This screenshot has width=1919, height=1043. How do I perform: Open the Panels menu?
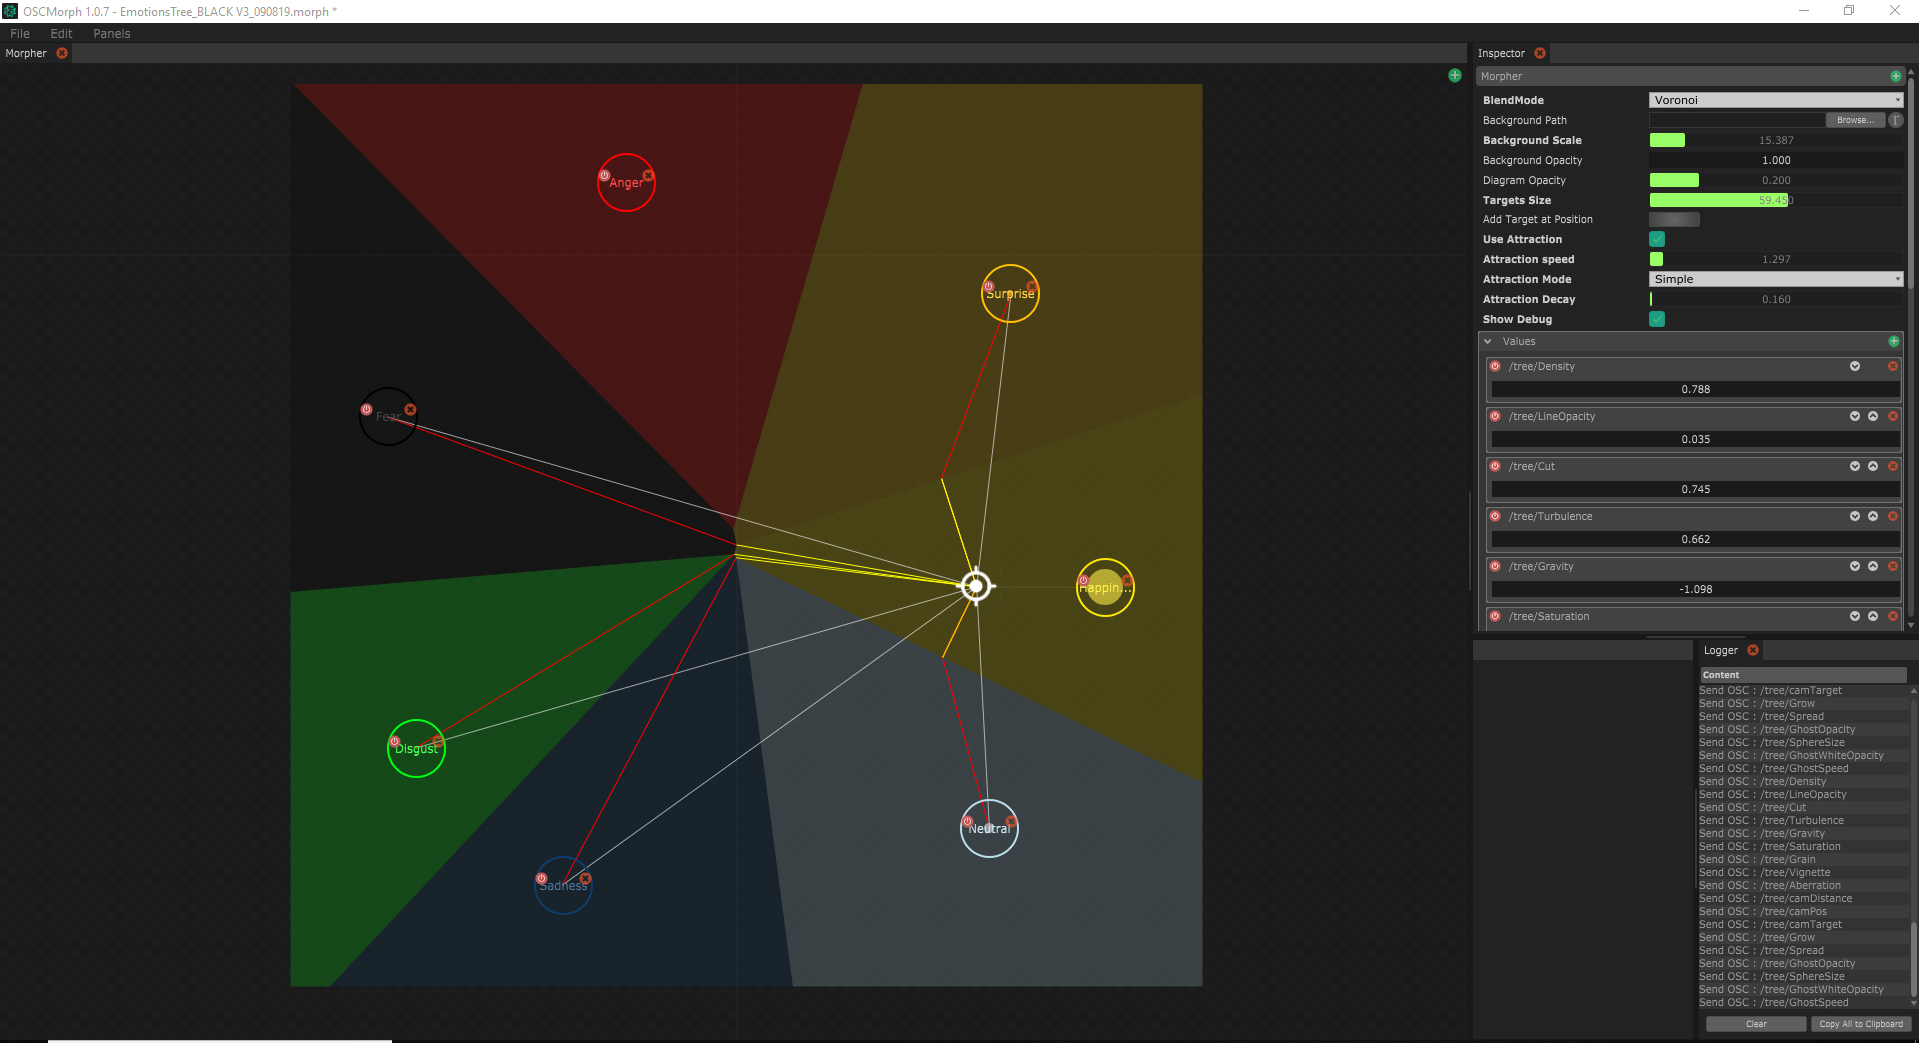[112, 33]
